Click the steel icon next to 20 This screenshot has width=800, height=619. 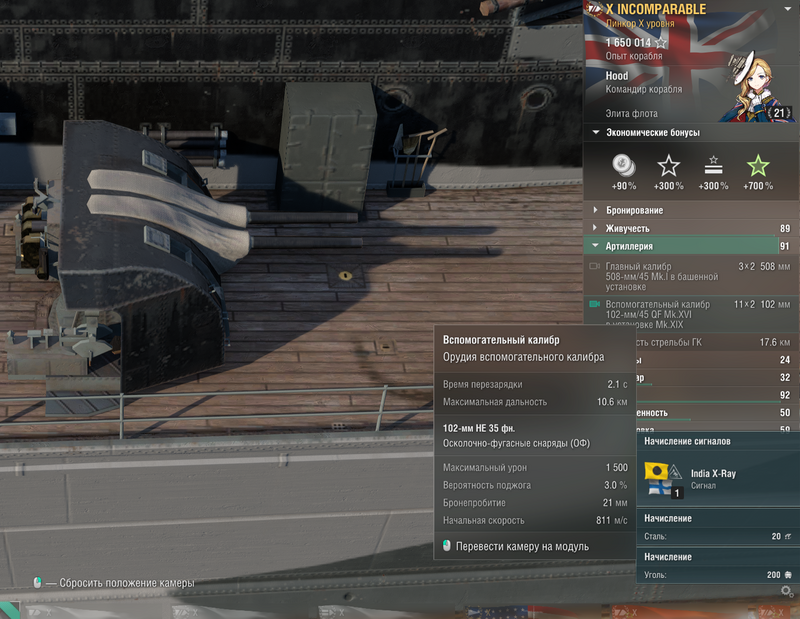(x=788, y=536)
